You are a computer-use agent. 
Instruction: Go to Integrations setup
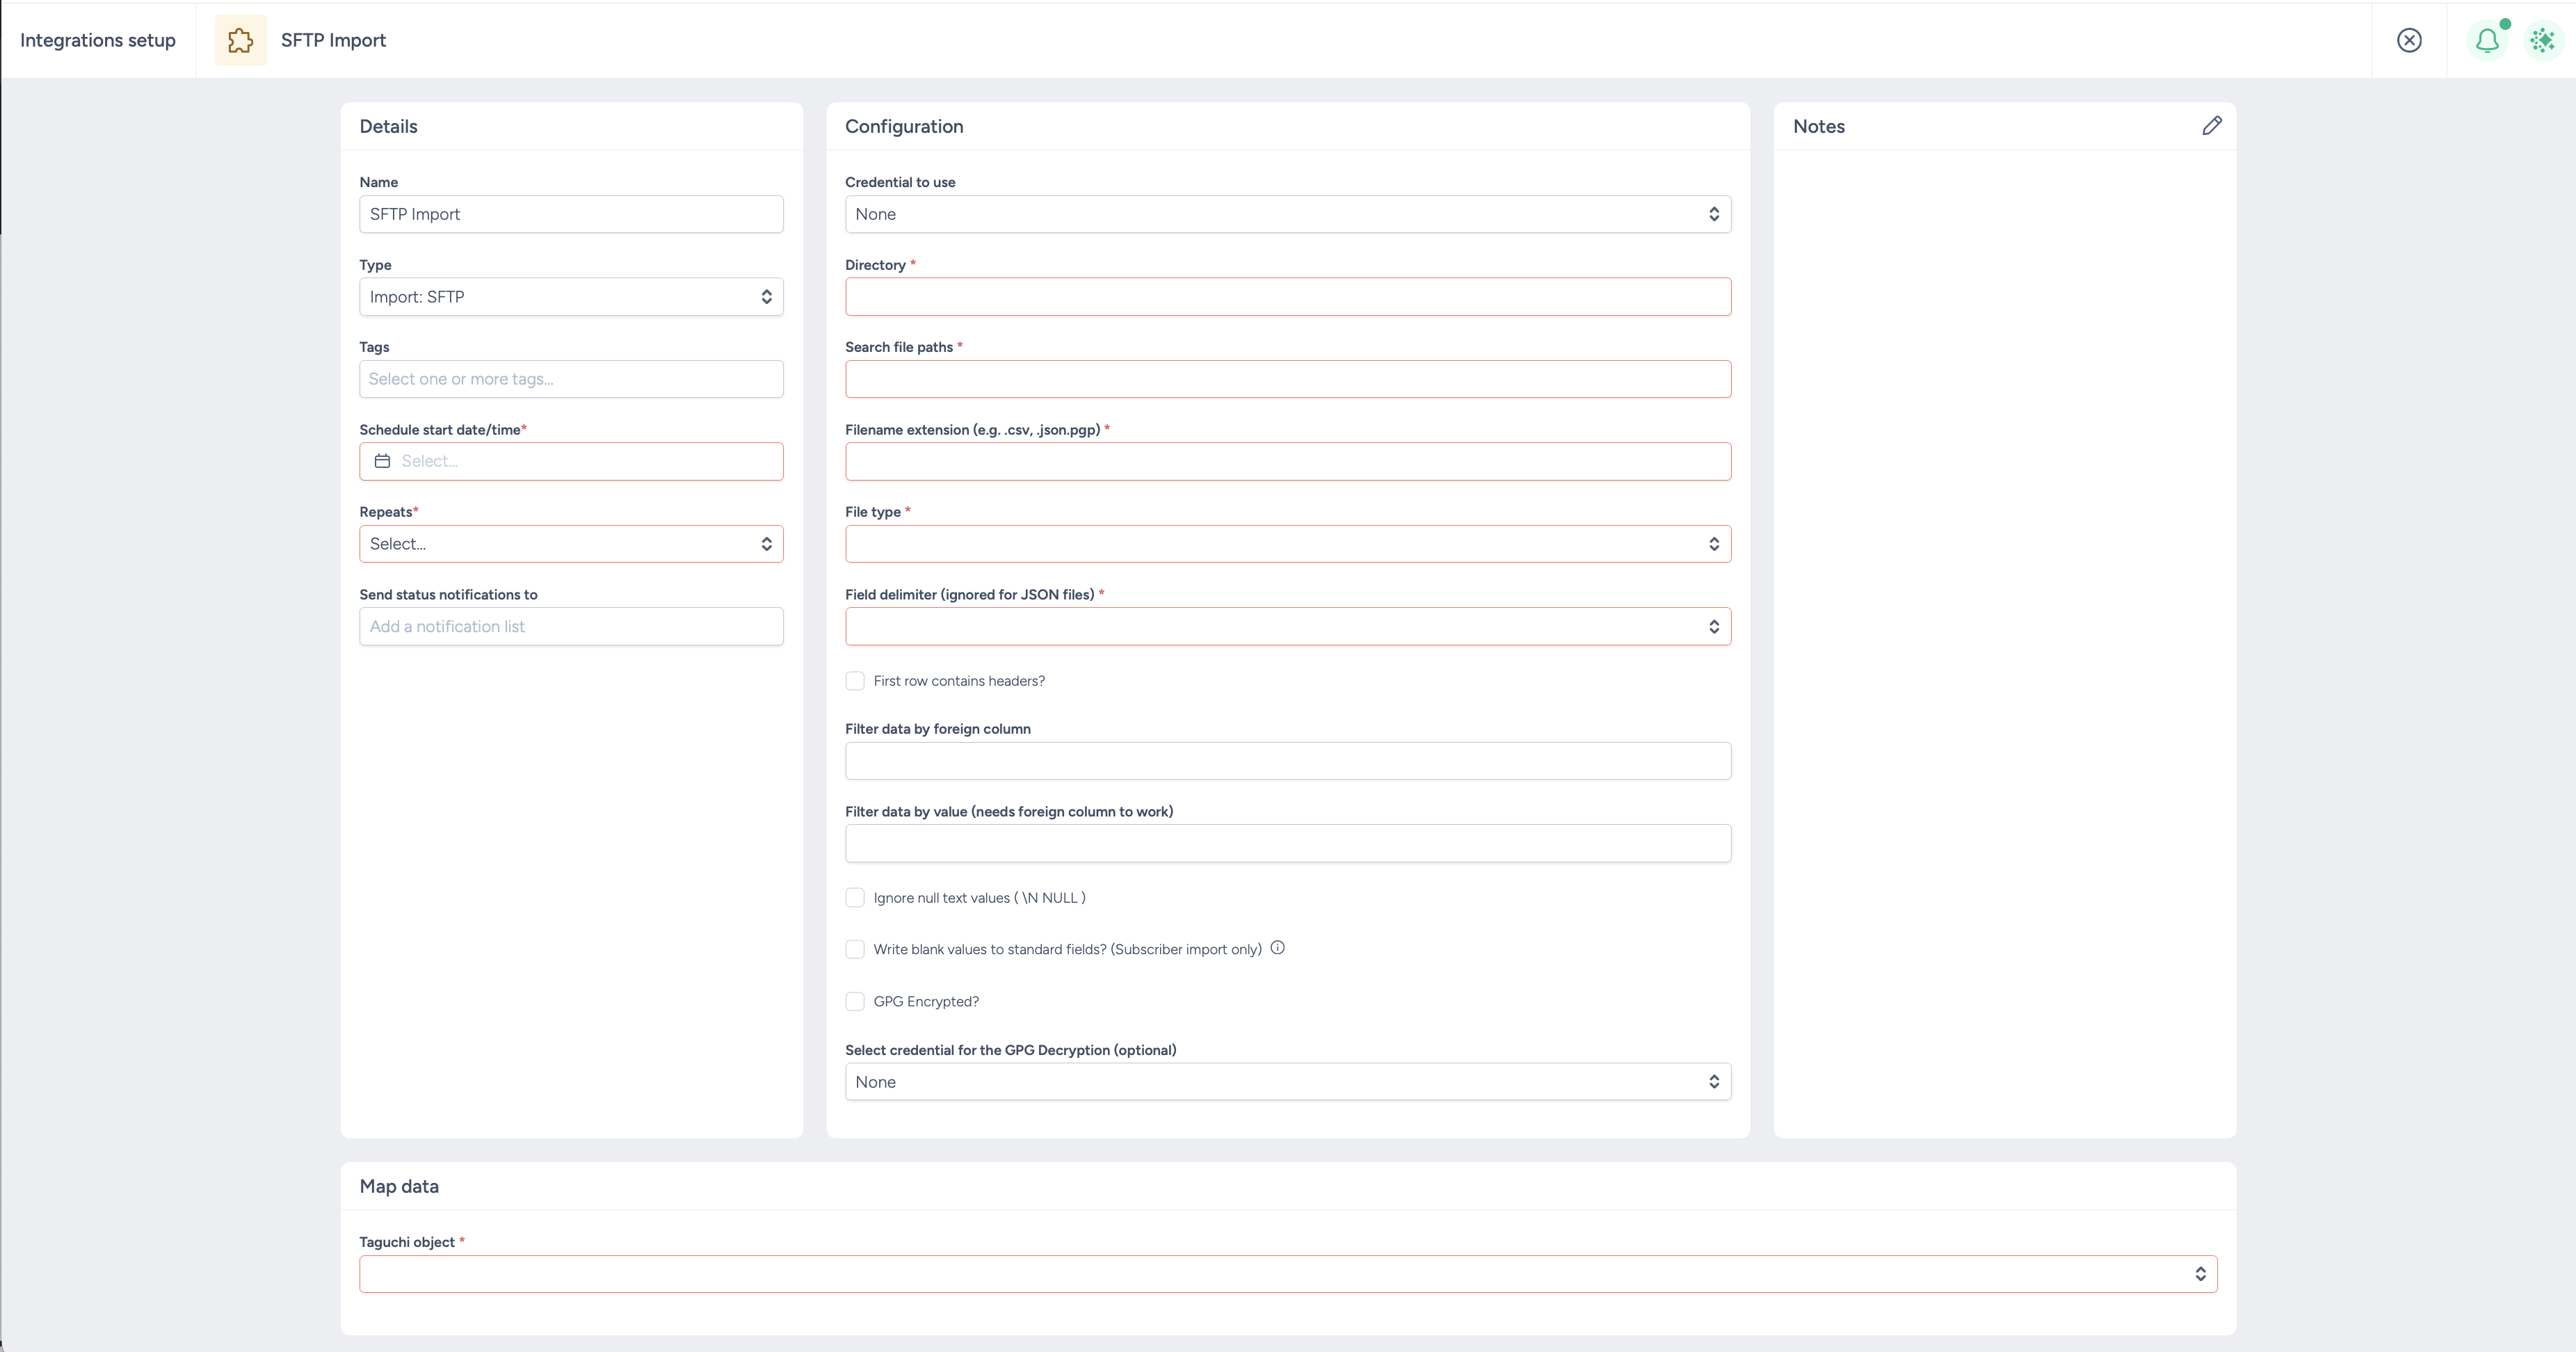click(98, 40)
